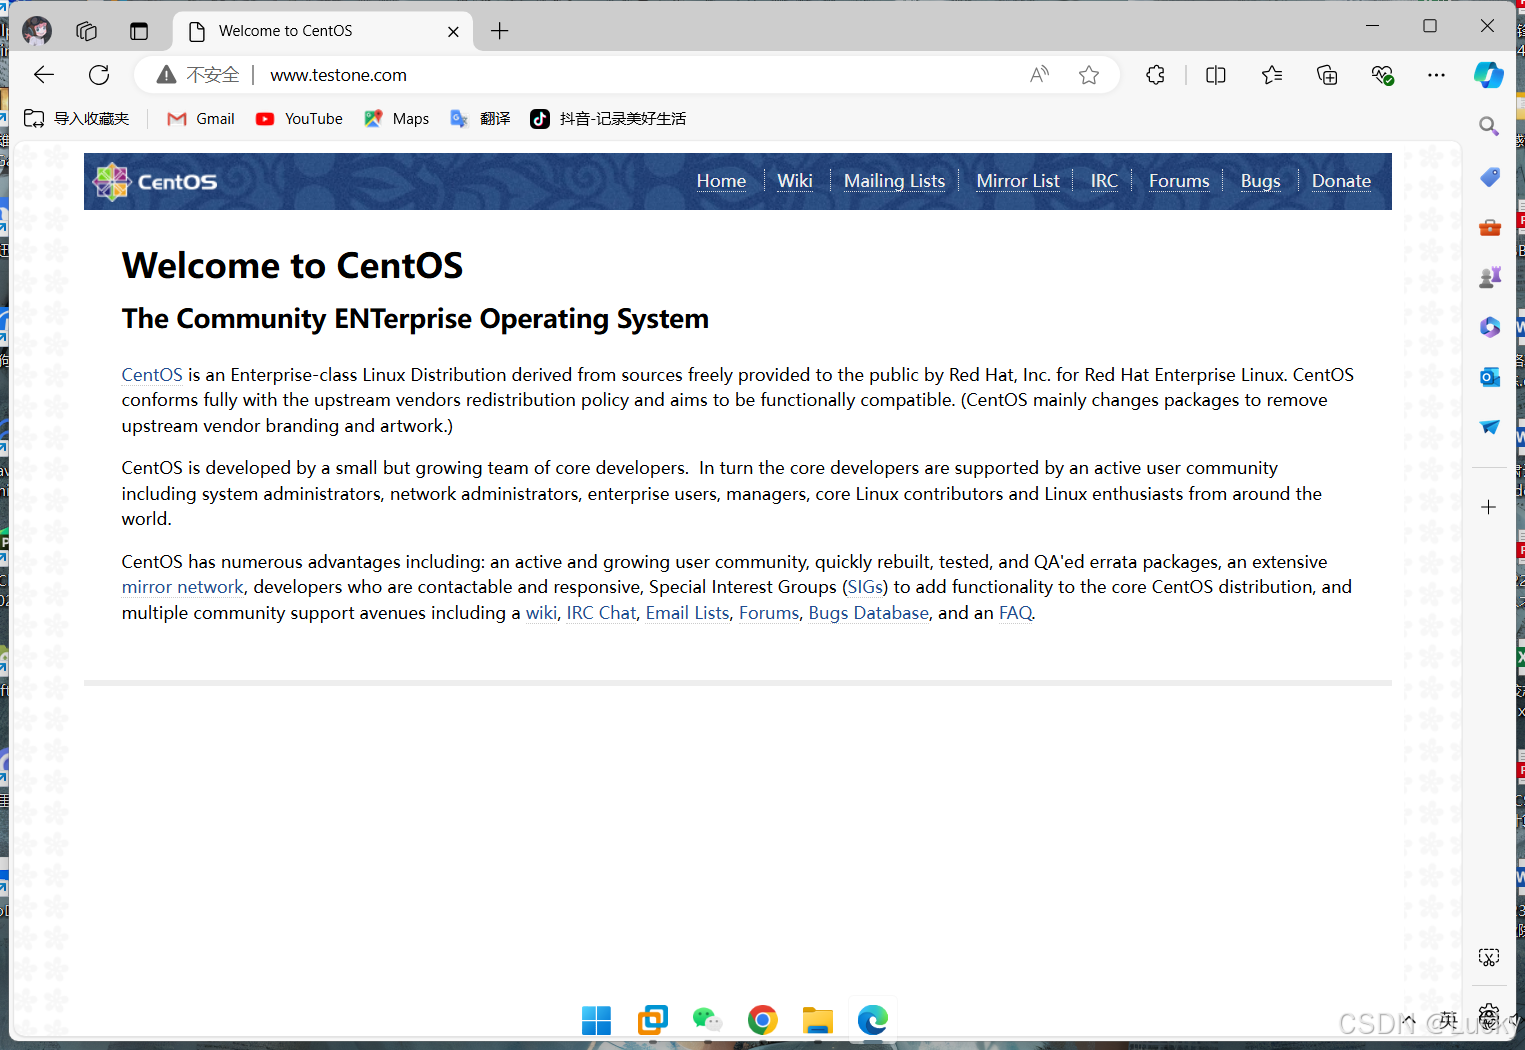Open a new tab with plus button
The width and height of the screenshot is (1525, 1050).
pyautogui.click(x=500, y=31)
